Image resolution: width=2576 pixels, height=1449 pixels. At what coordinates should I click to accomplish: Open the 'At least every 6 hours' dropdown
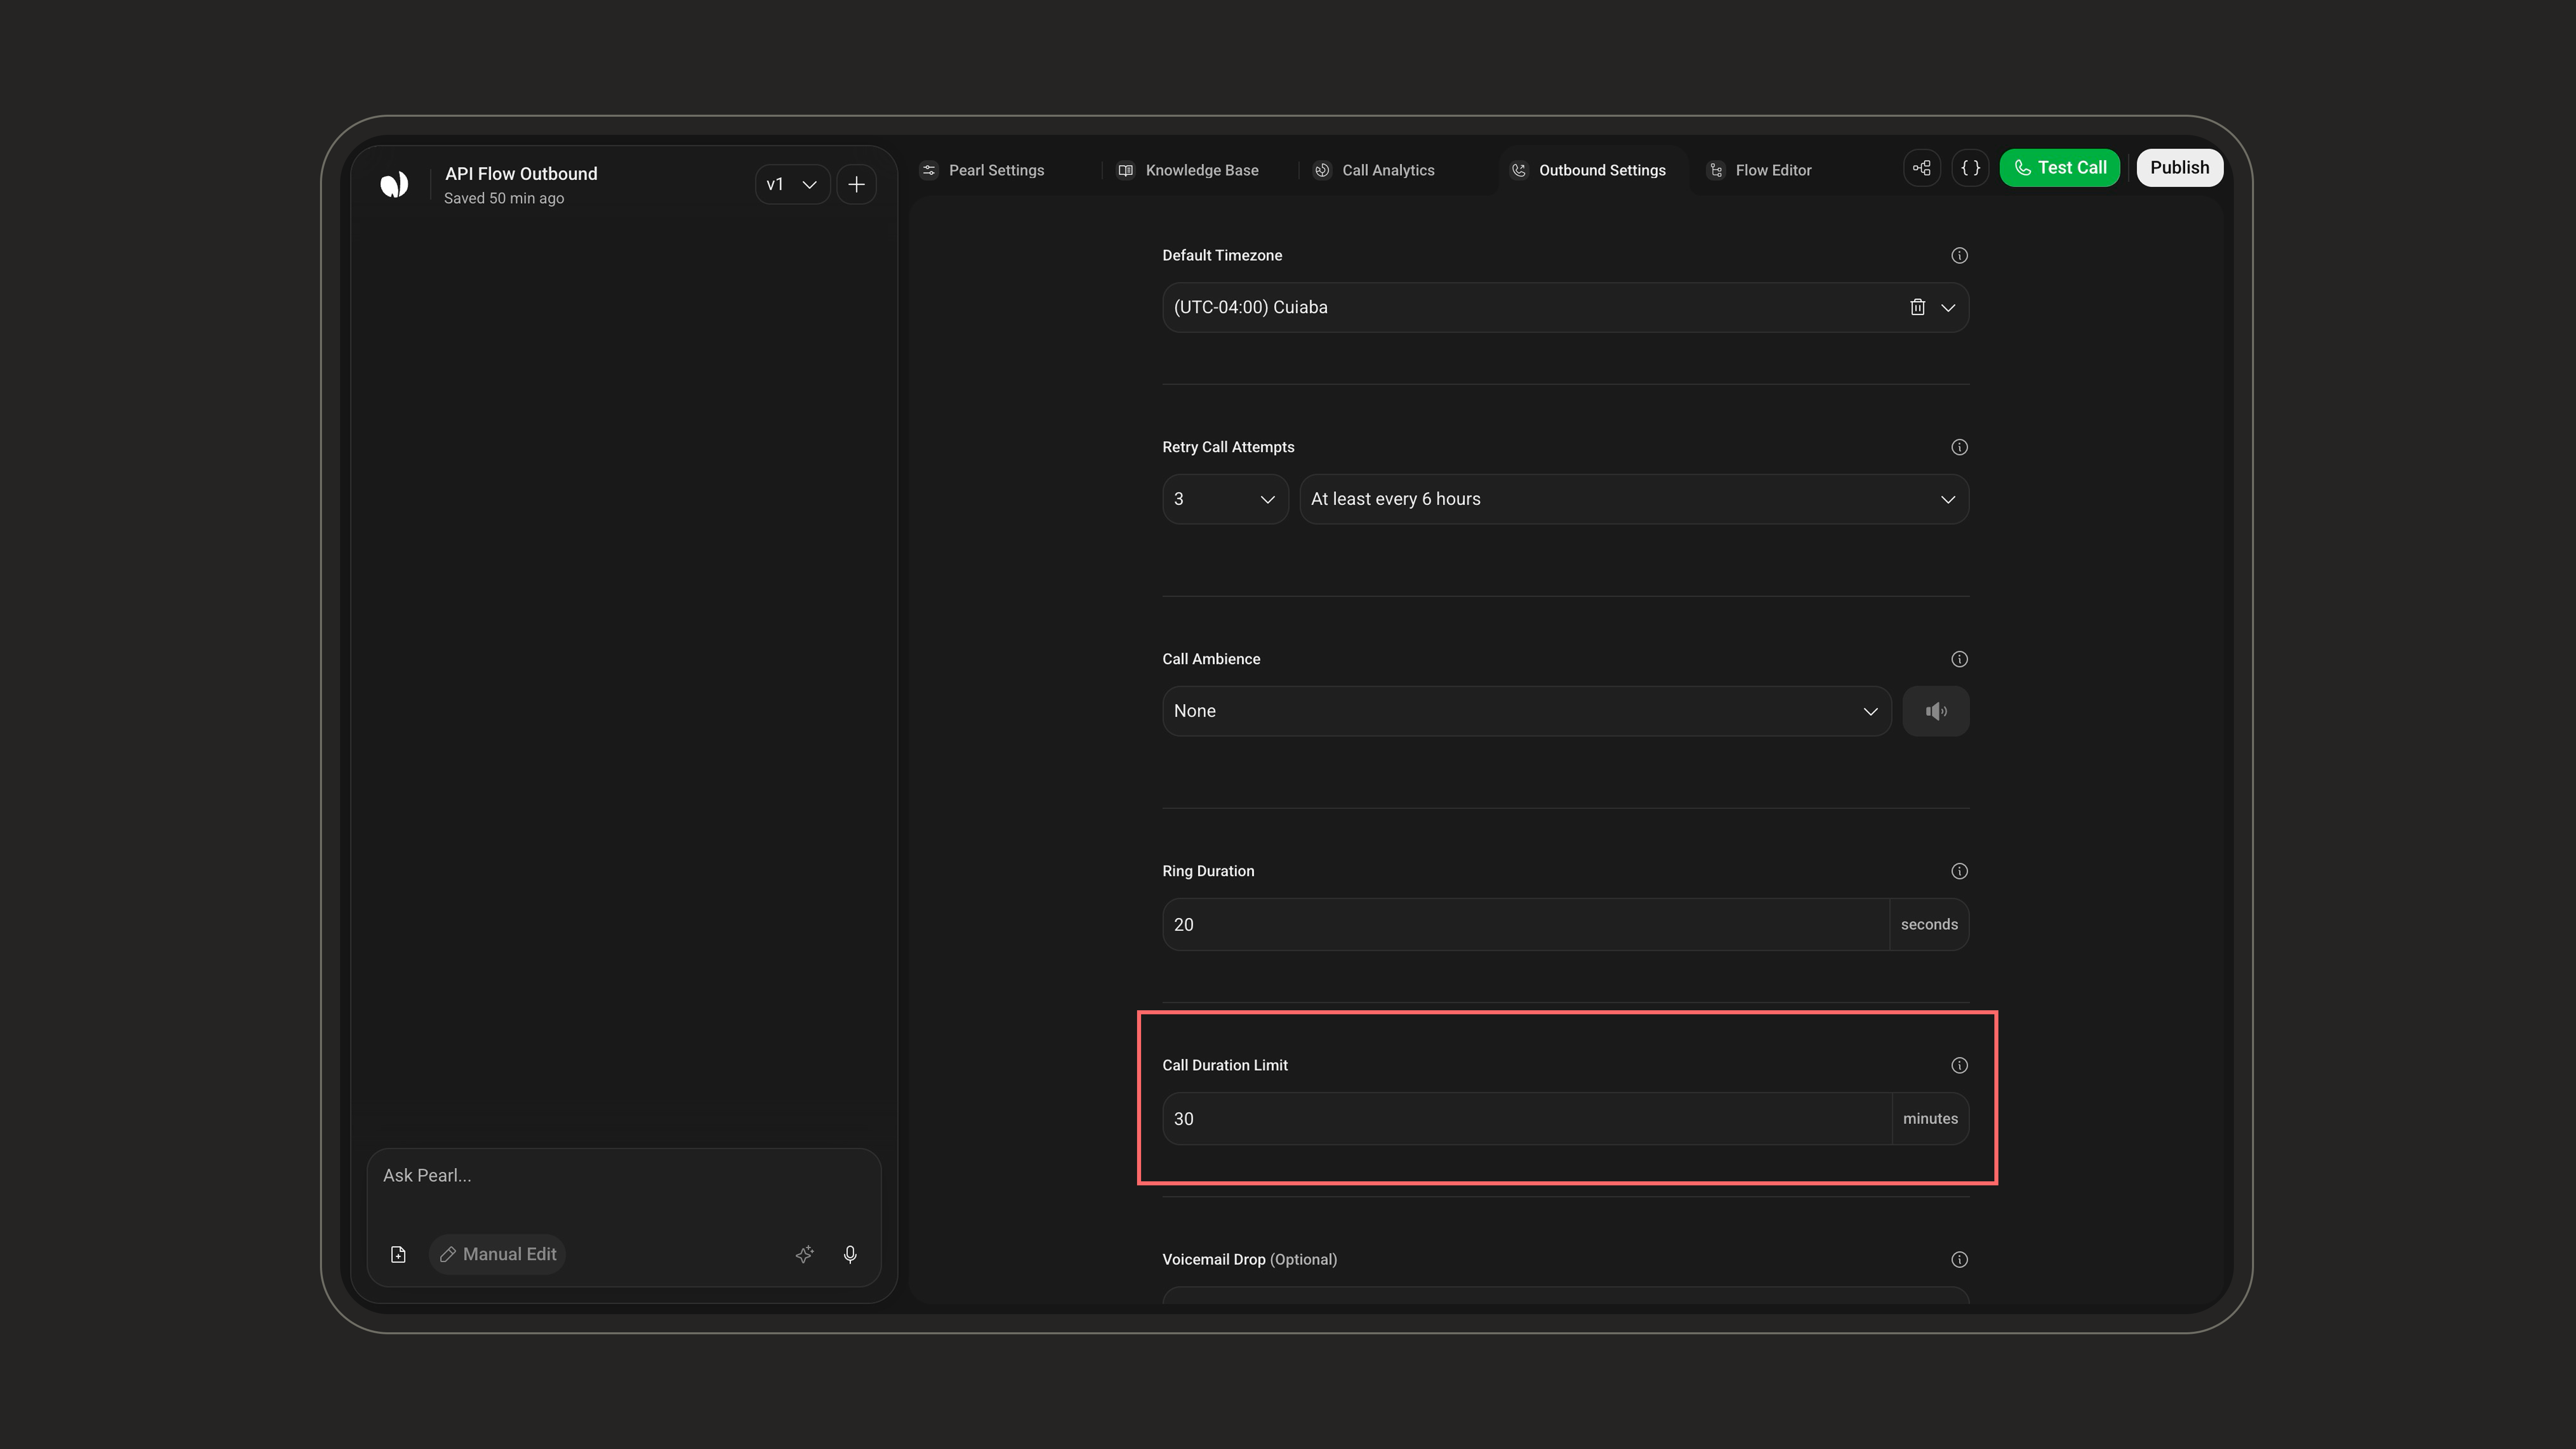[1634, 499]
